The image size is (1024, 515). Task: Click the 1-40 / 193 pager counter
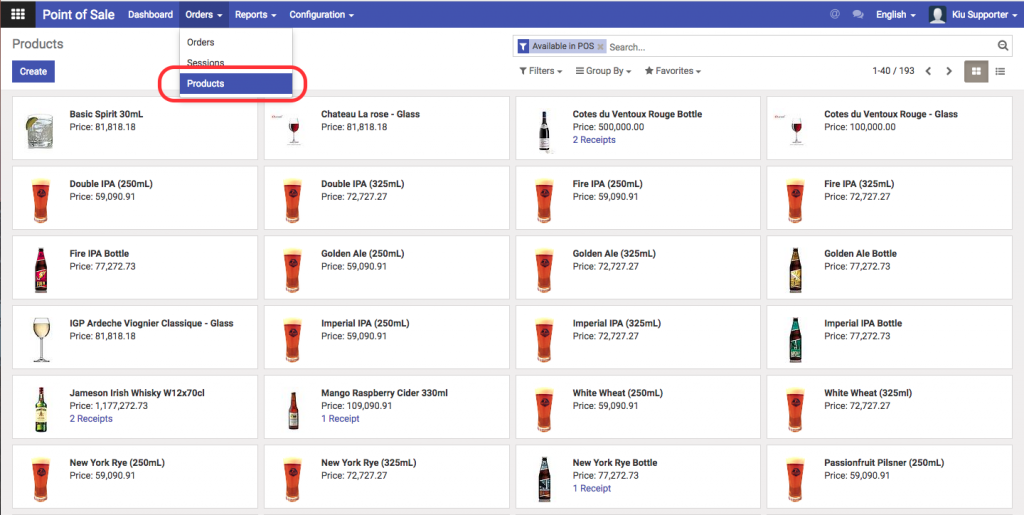point(893,71)
